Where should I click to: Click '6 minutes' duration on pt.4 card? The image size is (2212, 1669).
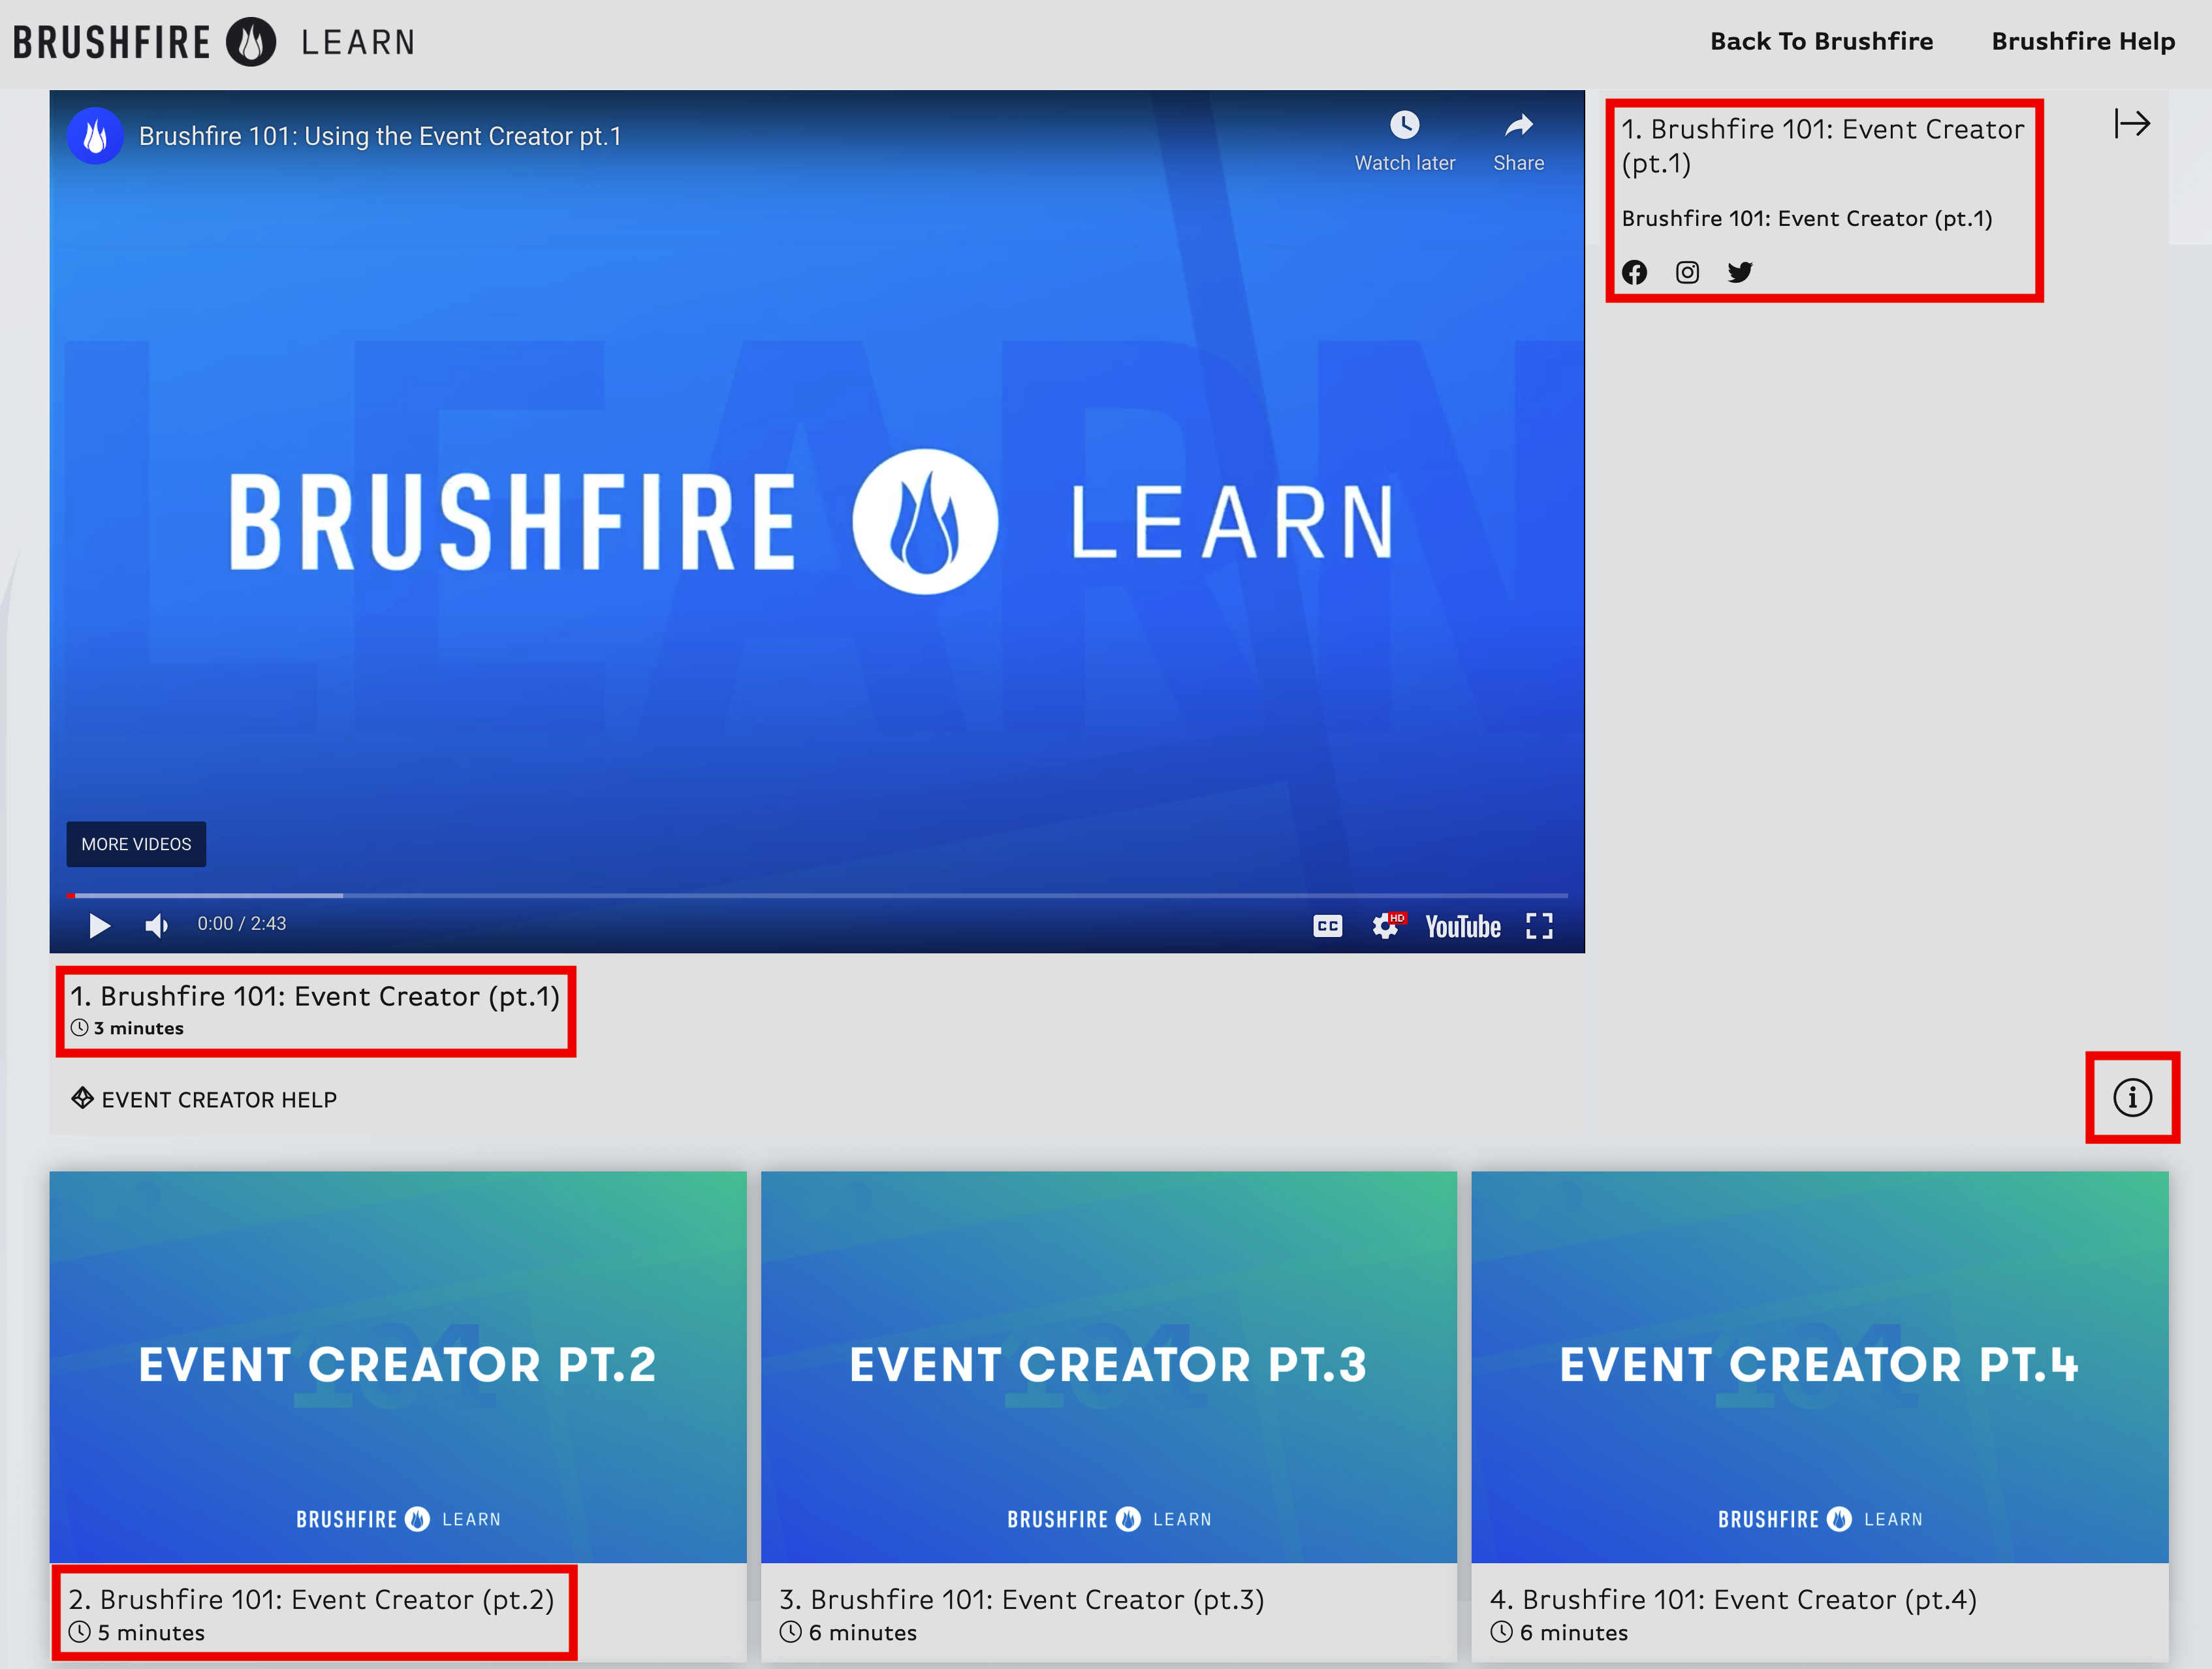click(1573, 1632)
